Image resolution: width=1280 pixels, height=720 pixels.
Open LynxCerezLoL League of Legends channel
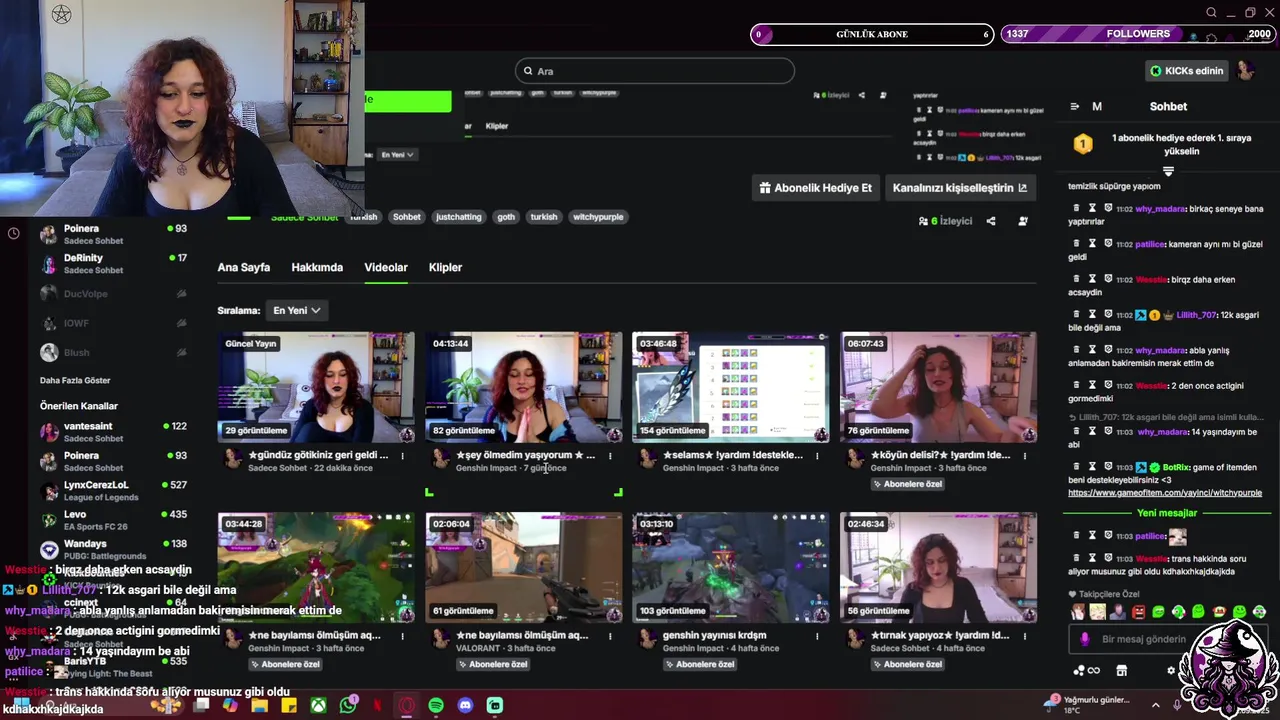tap(113, 491)
